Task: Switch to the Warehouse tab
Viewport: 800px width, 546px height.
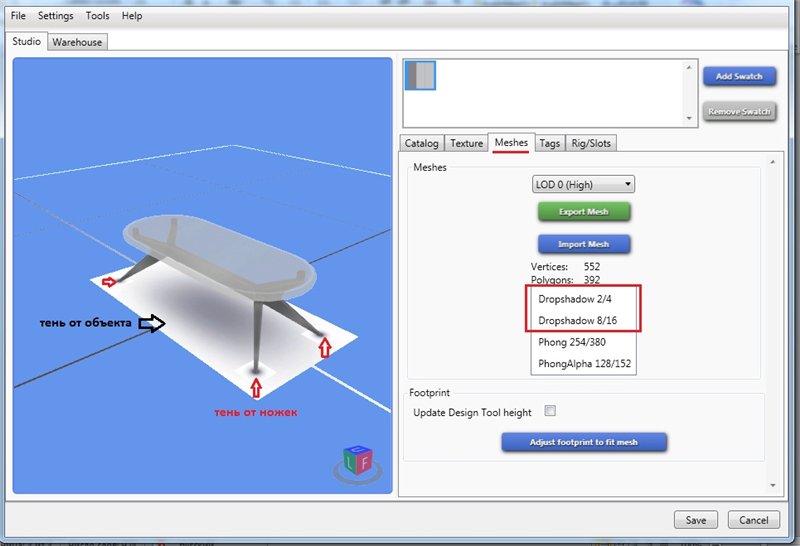Action: (77, 42)
